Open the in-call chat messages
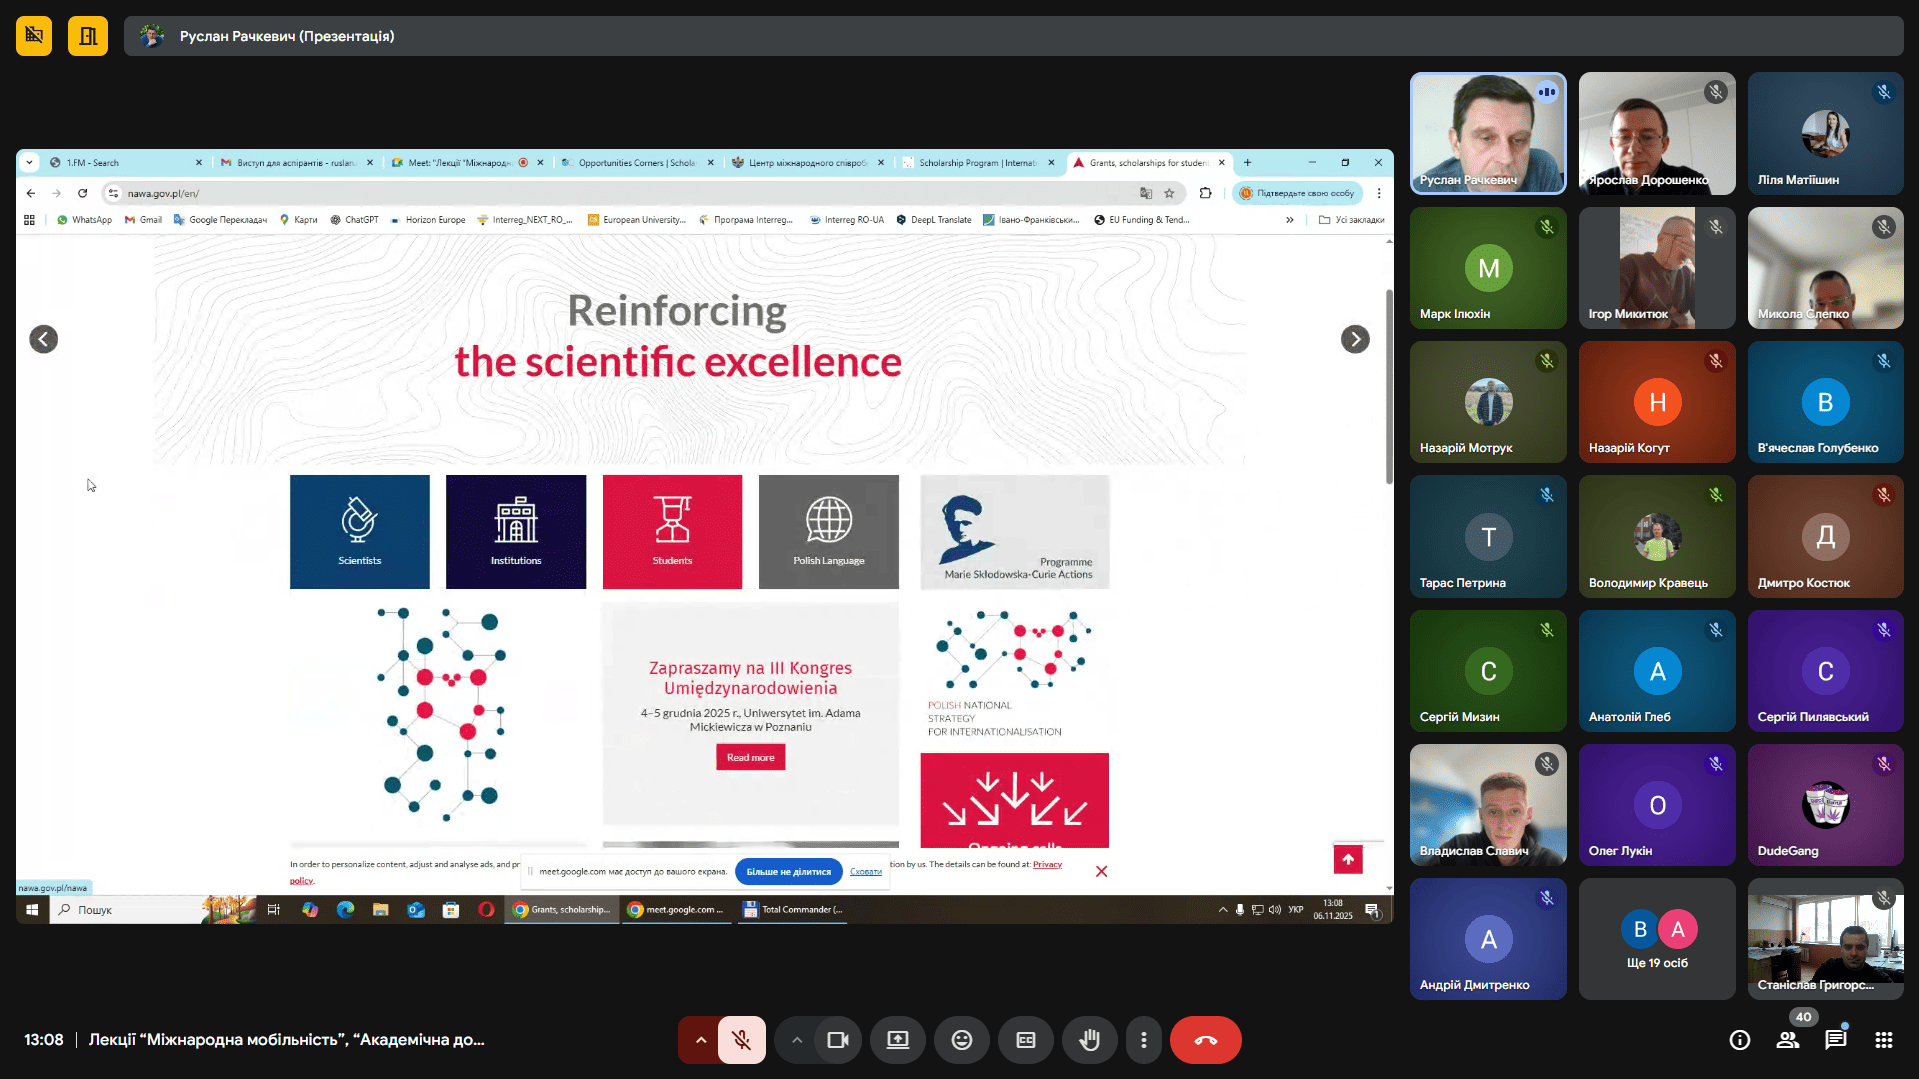Image resolution: width=1919 pixels, height=1079 pixels. click(x=1836, y=1040)
